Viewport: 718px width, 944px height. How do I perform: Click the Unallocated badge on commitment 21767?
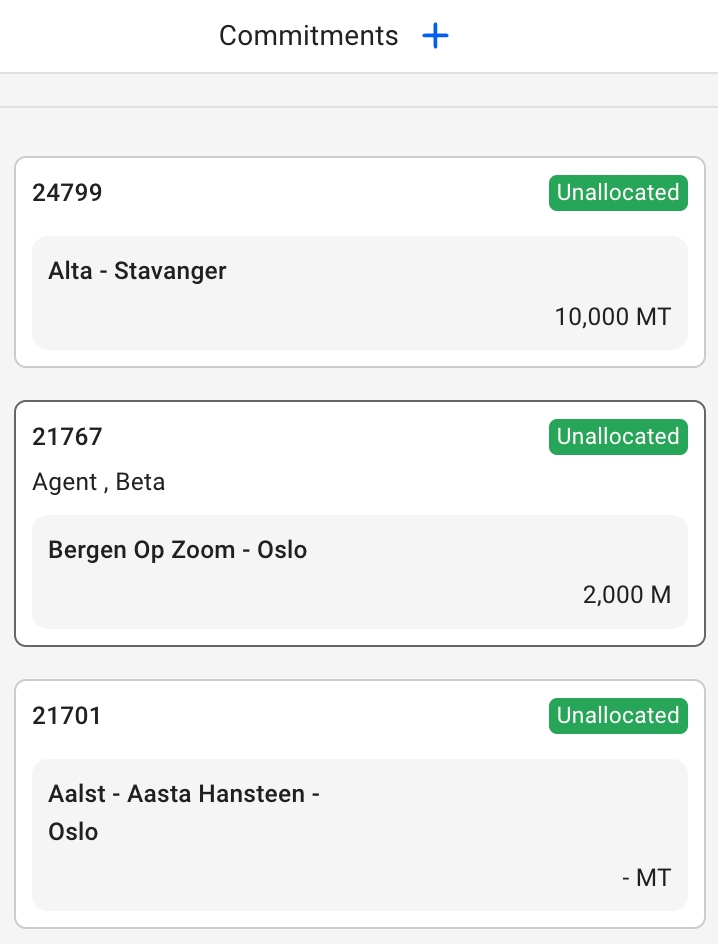pos(617,437)
